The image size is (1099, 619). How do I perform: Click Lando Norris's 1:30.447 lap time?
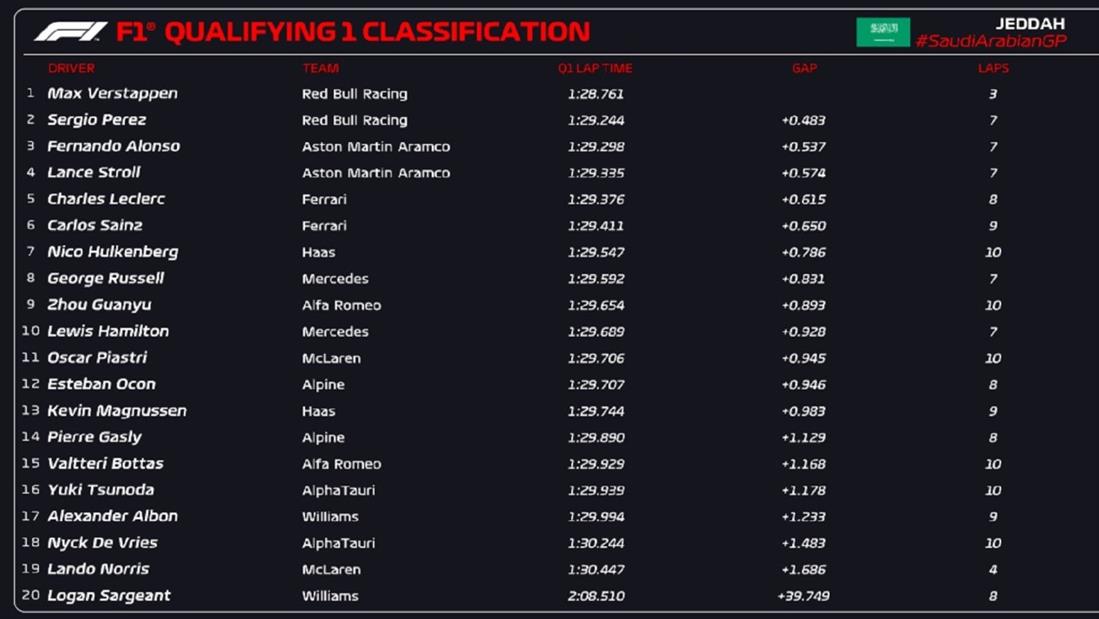595,569
